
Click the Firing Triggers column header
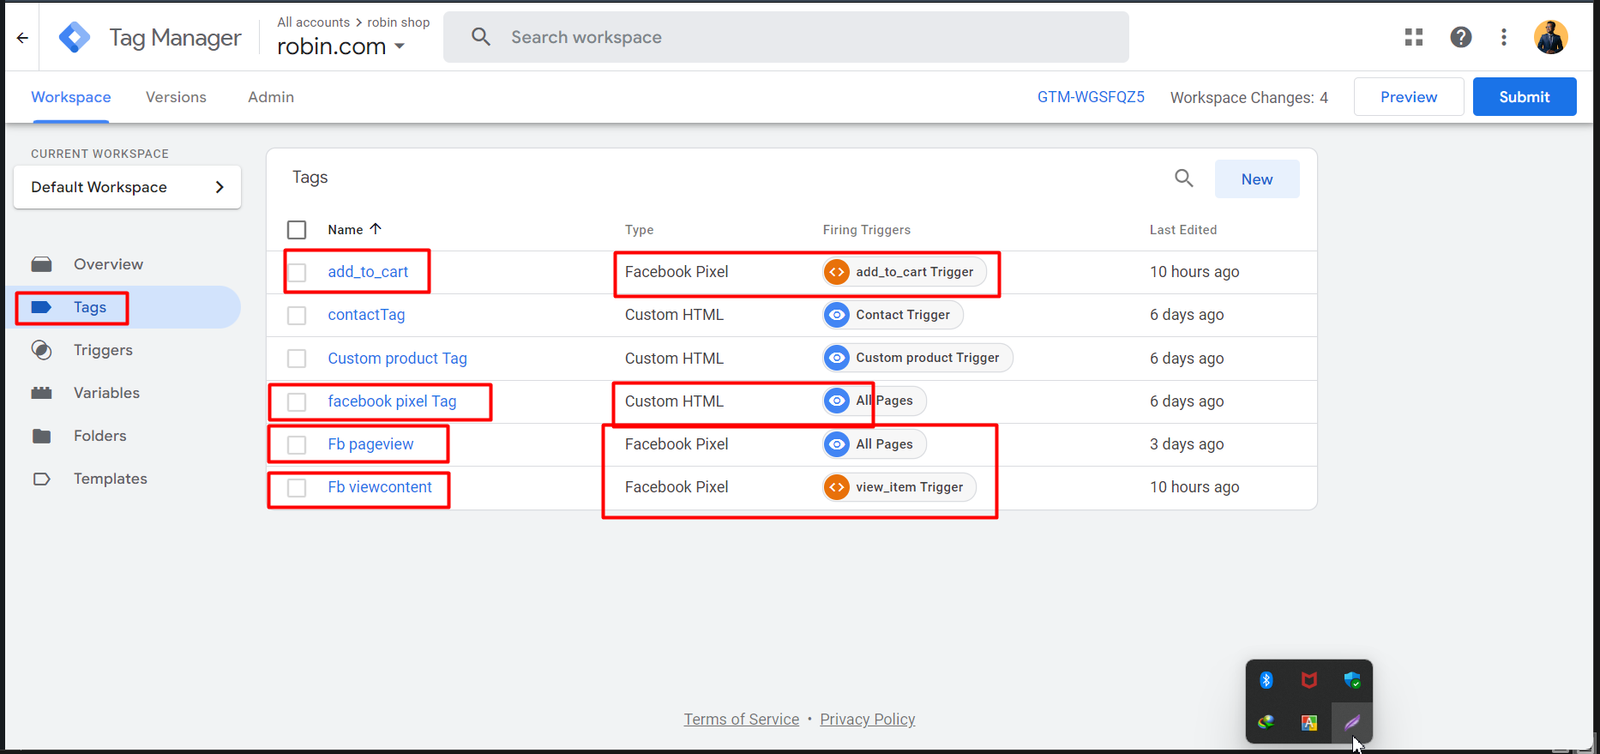click(x=866, y=230)
